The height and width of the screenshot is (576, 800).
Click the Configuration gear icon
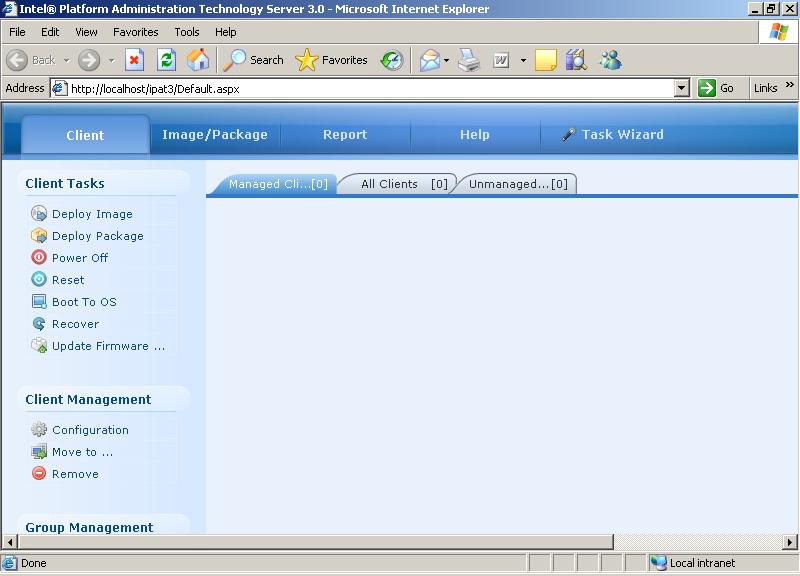tap(39, 430)
